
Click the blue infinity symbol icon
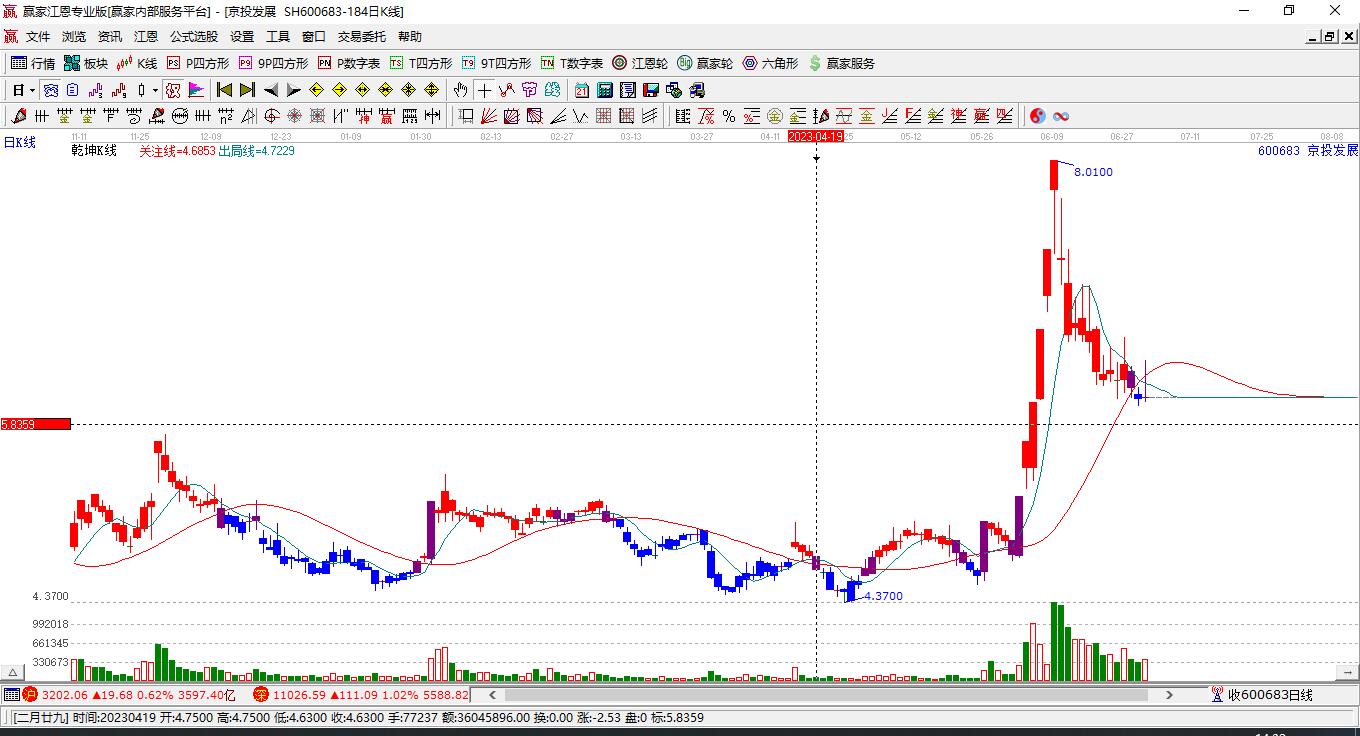point(1061,116)
